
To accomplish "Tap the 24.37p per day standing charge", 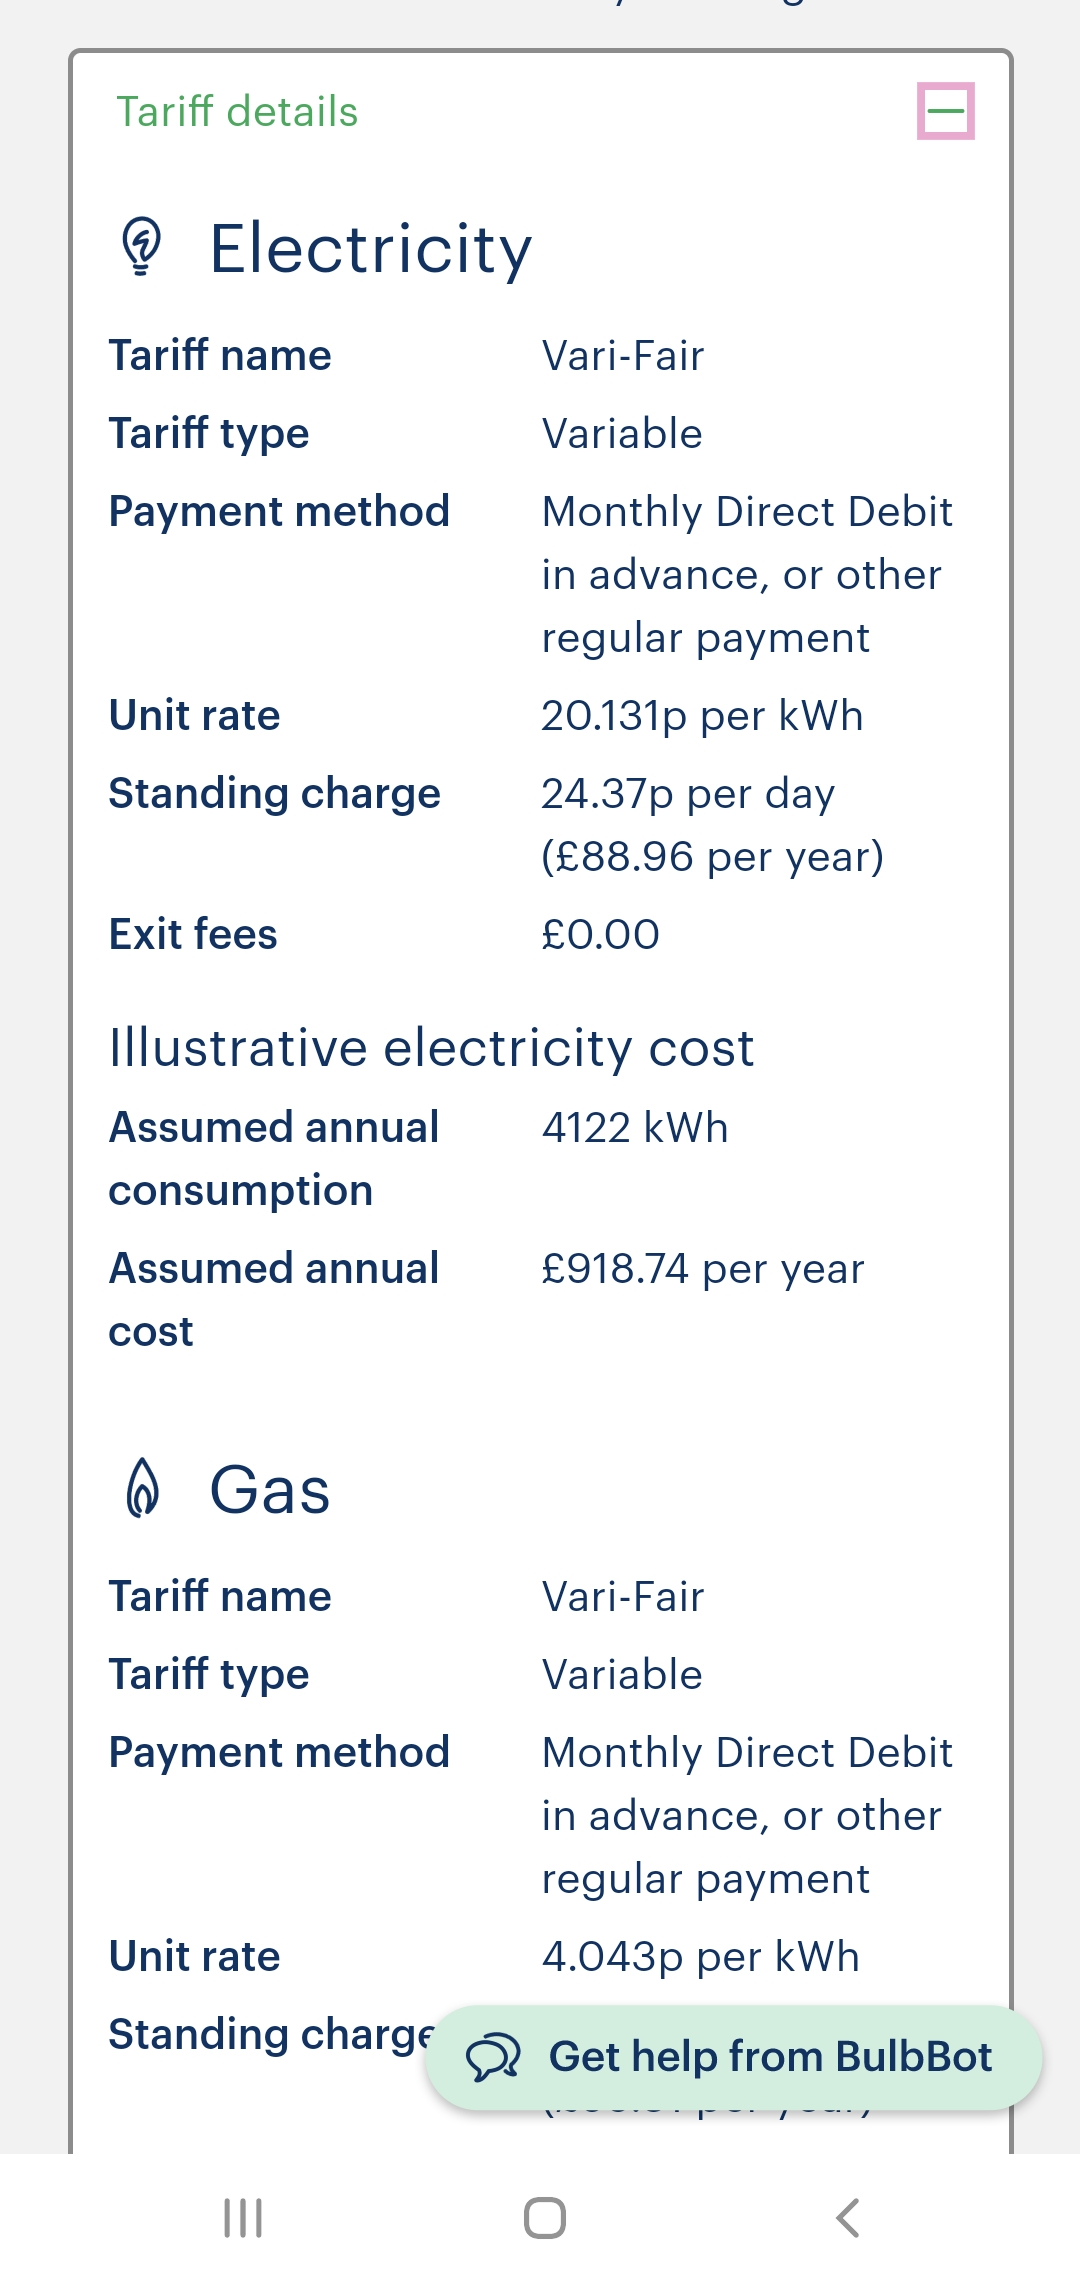I will click(x=688, y=794).
